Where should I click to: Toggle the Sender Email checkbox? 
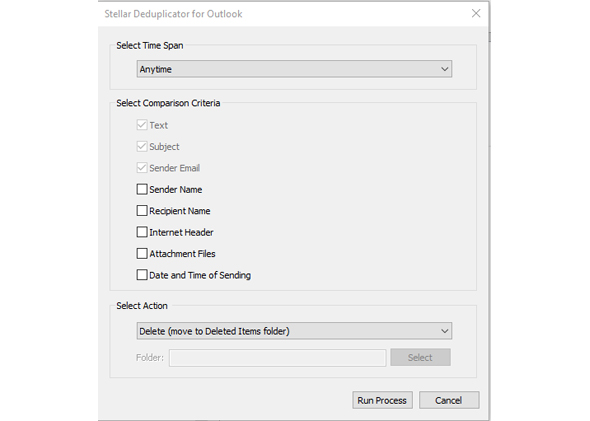(142, 168)
